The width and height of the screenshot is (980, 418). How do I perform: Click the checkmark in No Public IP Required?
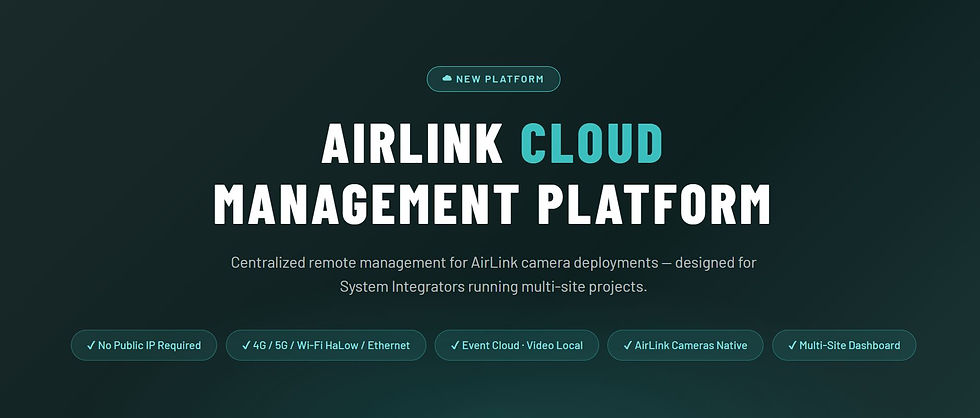(x=91, y=345)
